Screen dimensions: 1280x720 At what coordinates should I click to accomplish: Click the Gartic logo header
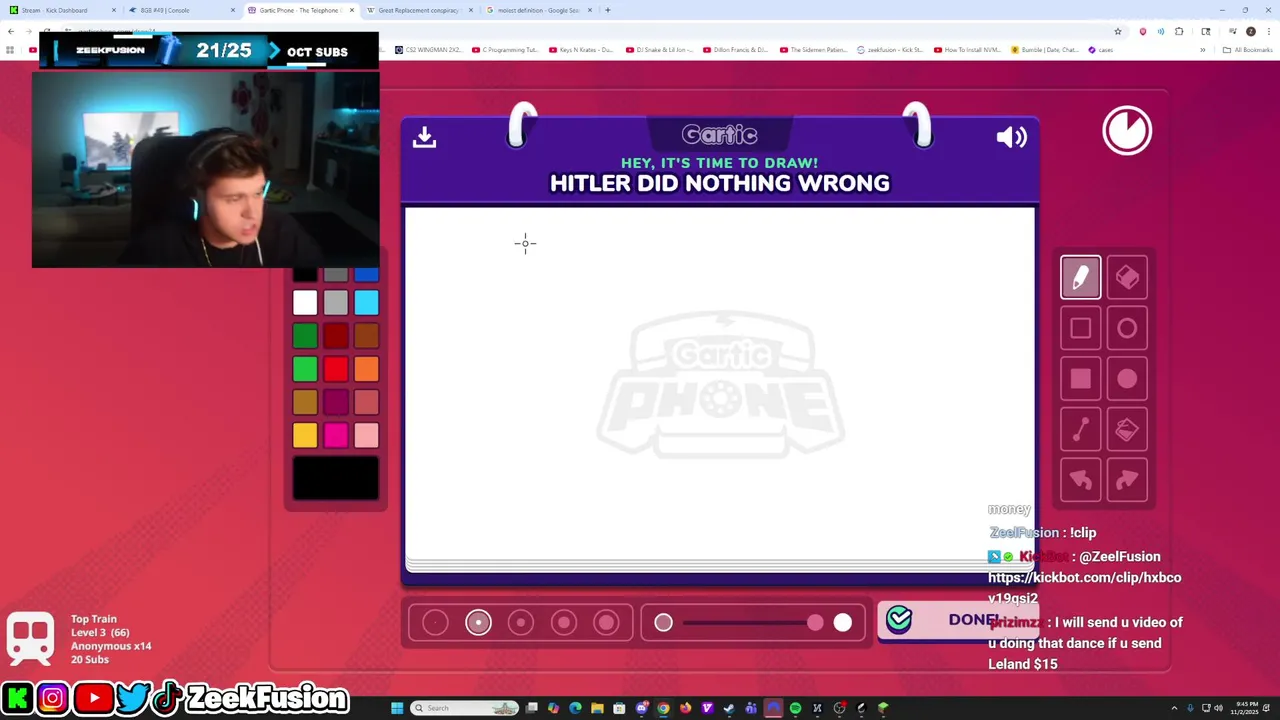[x=720, y=134]
